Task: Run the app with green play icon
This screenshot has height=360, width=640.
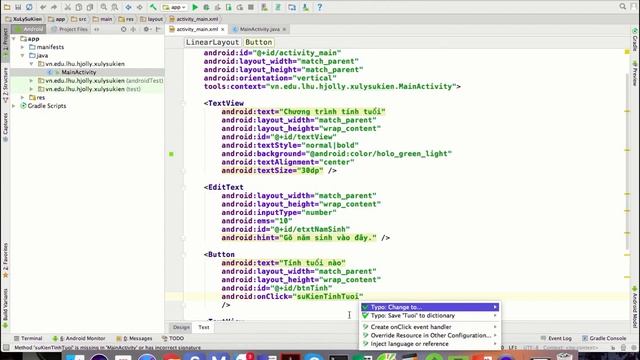Action: [195, 7]
